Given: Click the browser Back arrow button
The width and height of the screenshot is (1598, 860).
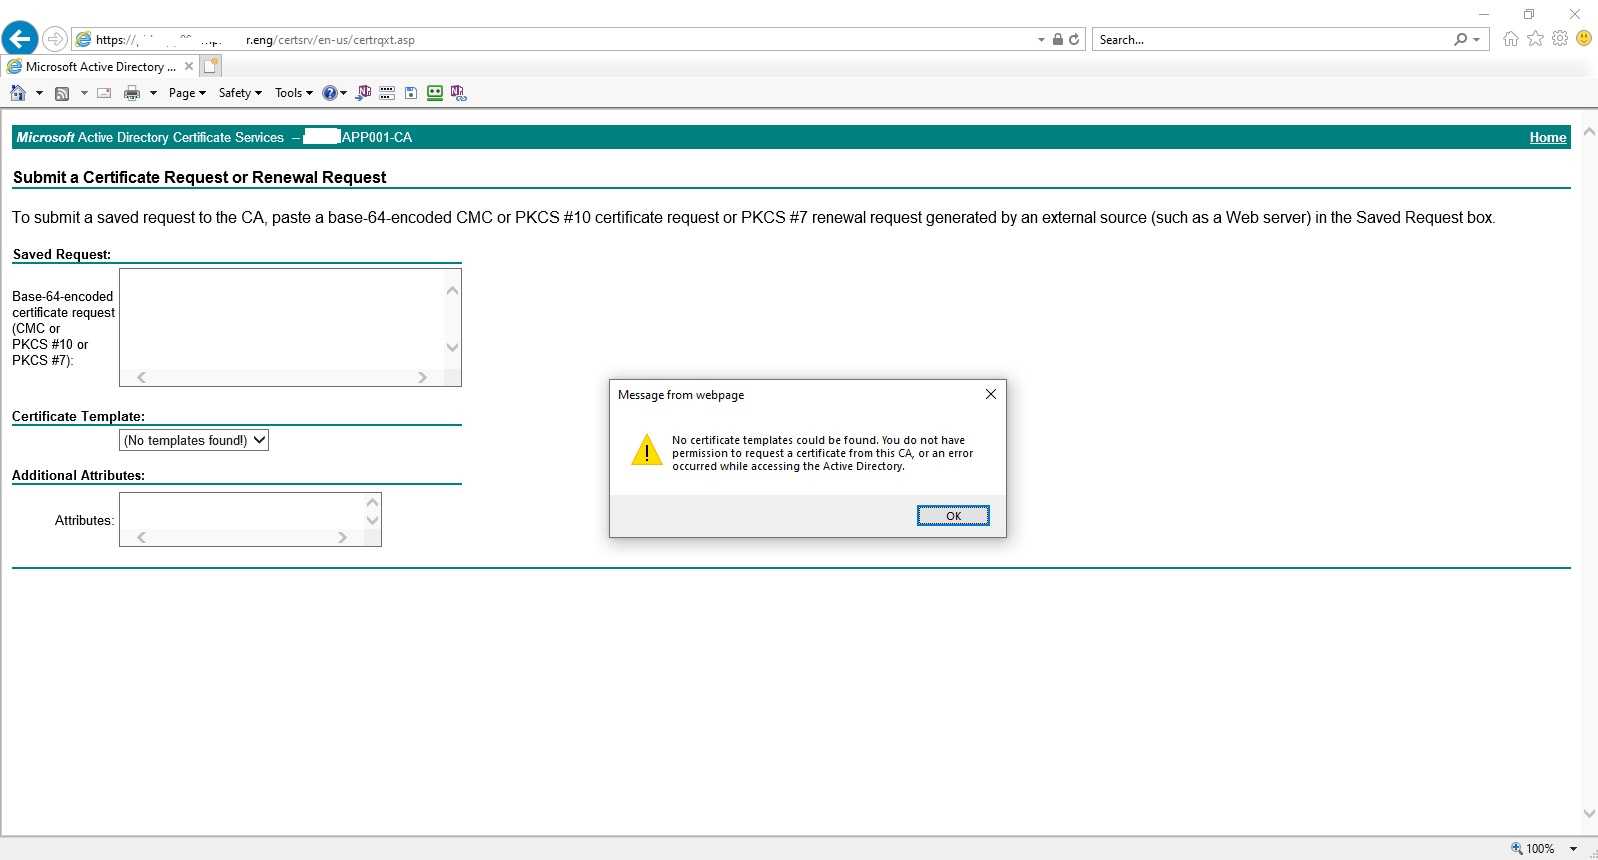Looking at the screenshot, I should click(19, 39).
